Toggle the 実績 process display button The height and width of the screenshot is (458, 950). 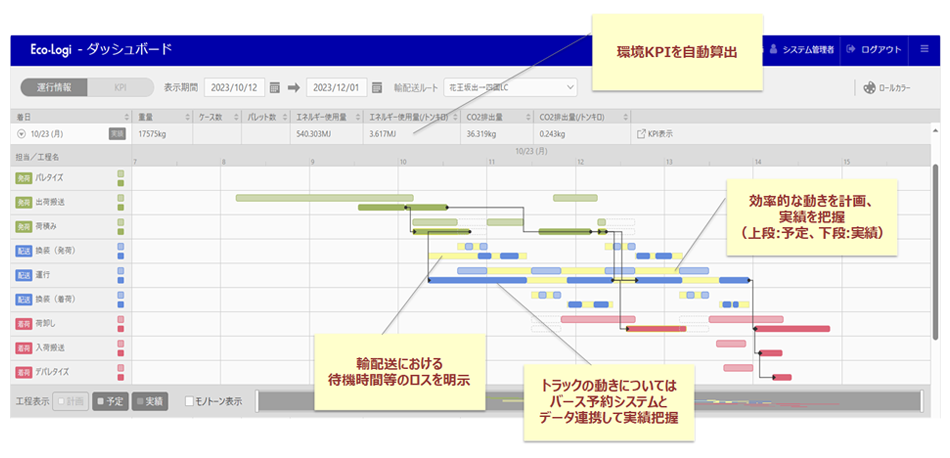150,401
